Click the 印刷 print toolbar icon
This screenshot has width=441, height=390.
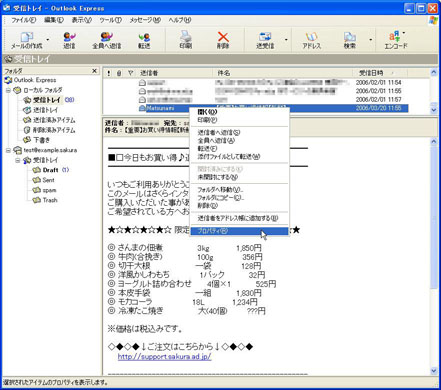186,40
